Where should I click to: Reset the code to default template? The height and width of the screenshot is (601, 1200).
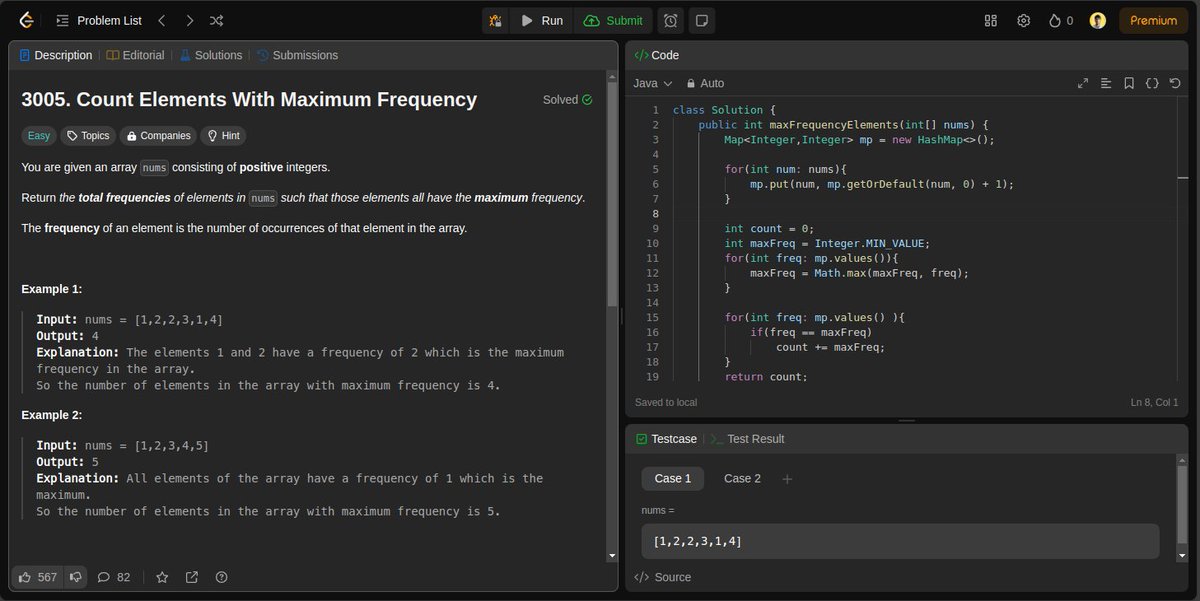point(1173,83)
